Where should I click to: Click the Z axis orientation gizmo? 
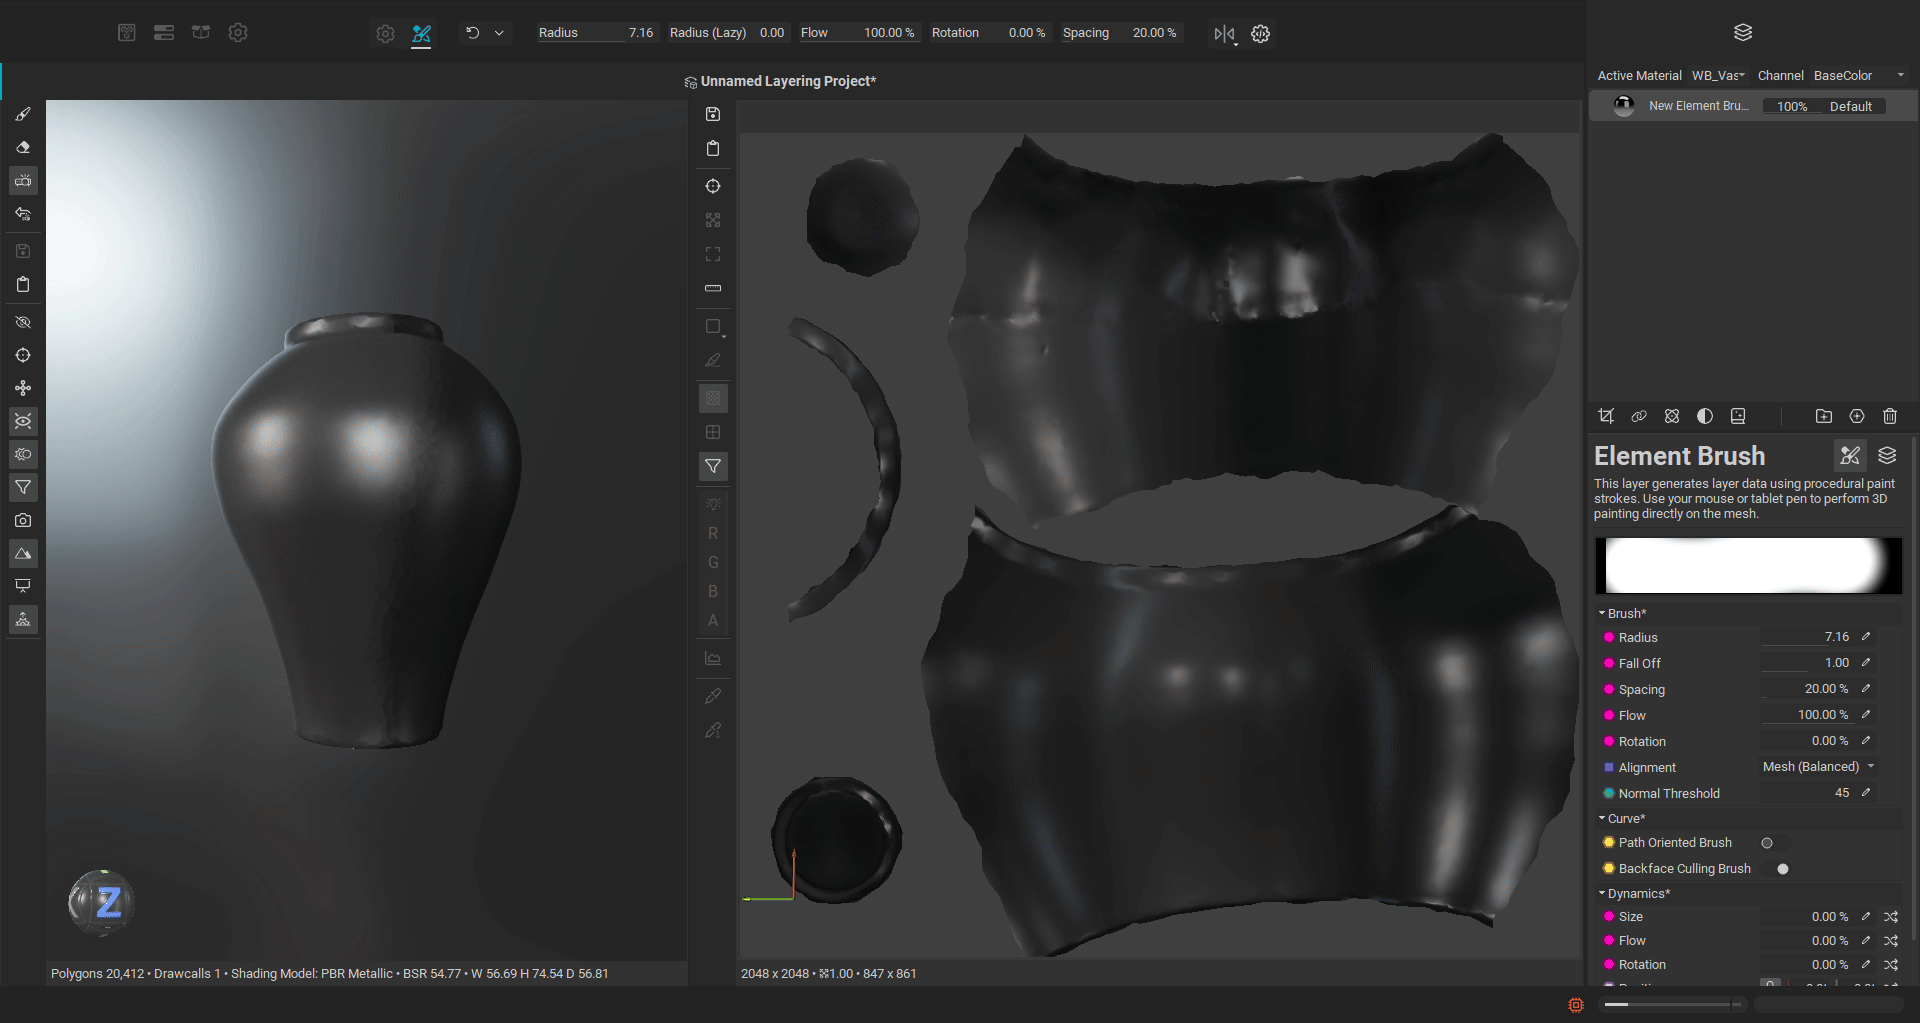tap(102, 902)
